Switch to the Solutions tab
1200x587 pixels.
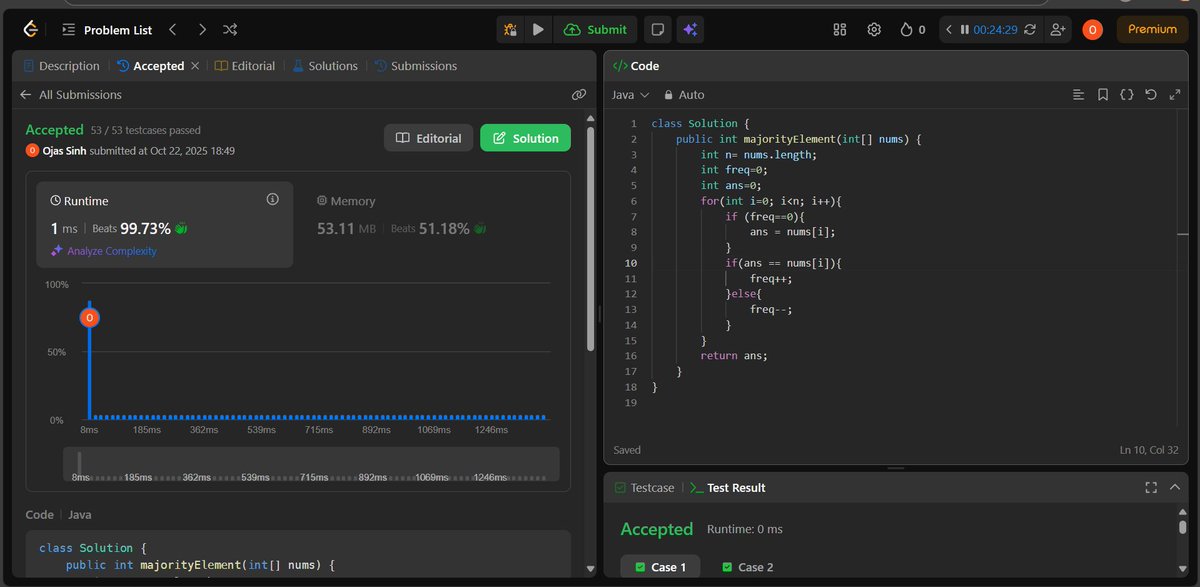click(325, 66)
